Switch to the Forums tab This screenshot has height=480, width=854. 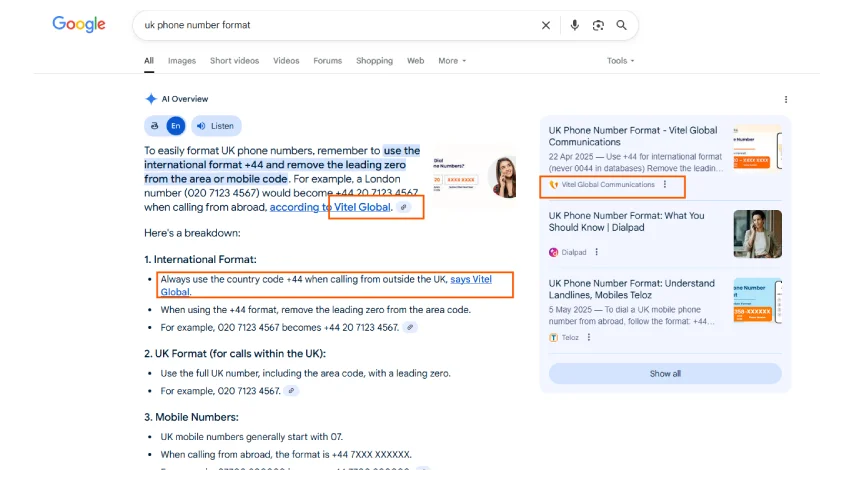pyautogui.click(x=327, y=60)
